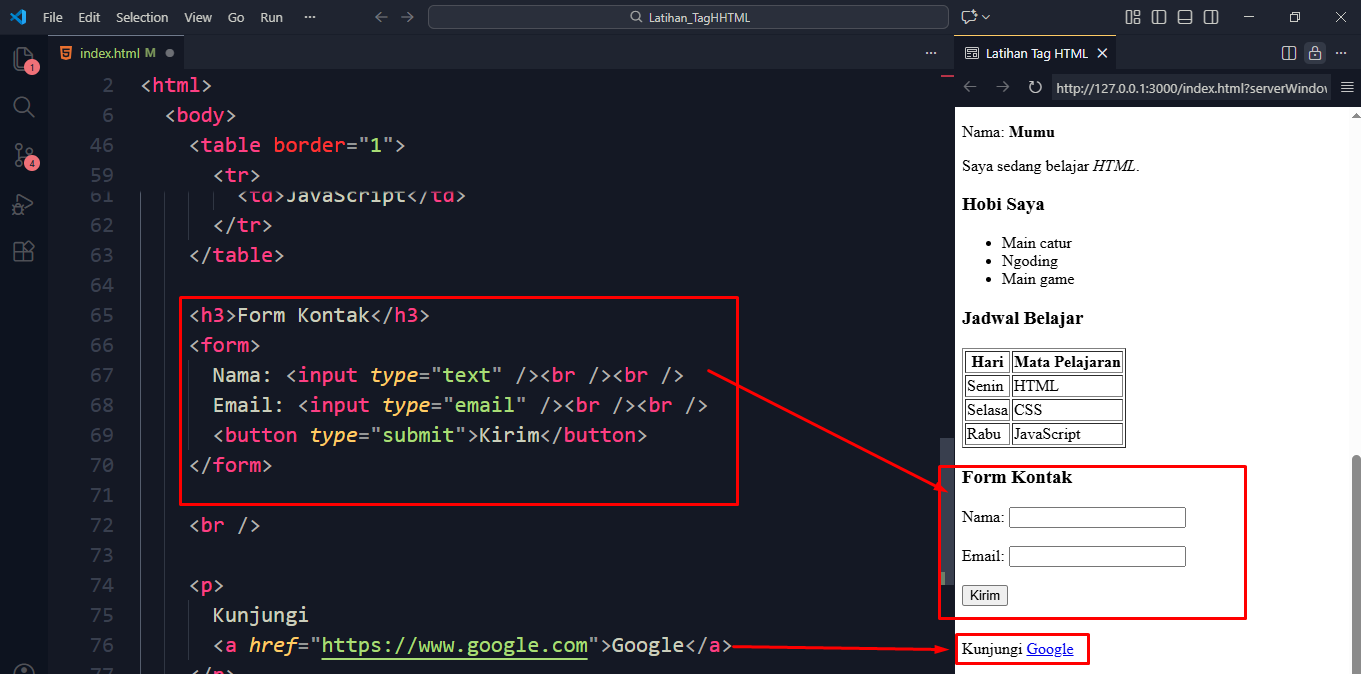Open the preview browser hamburger menu
This screenshot has height=674, width=1361.
click(1347, 88)
